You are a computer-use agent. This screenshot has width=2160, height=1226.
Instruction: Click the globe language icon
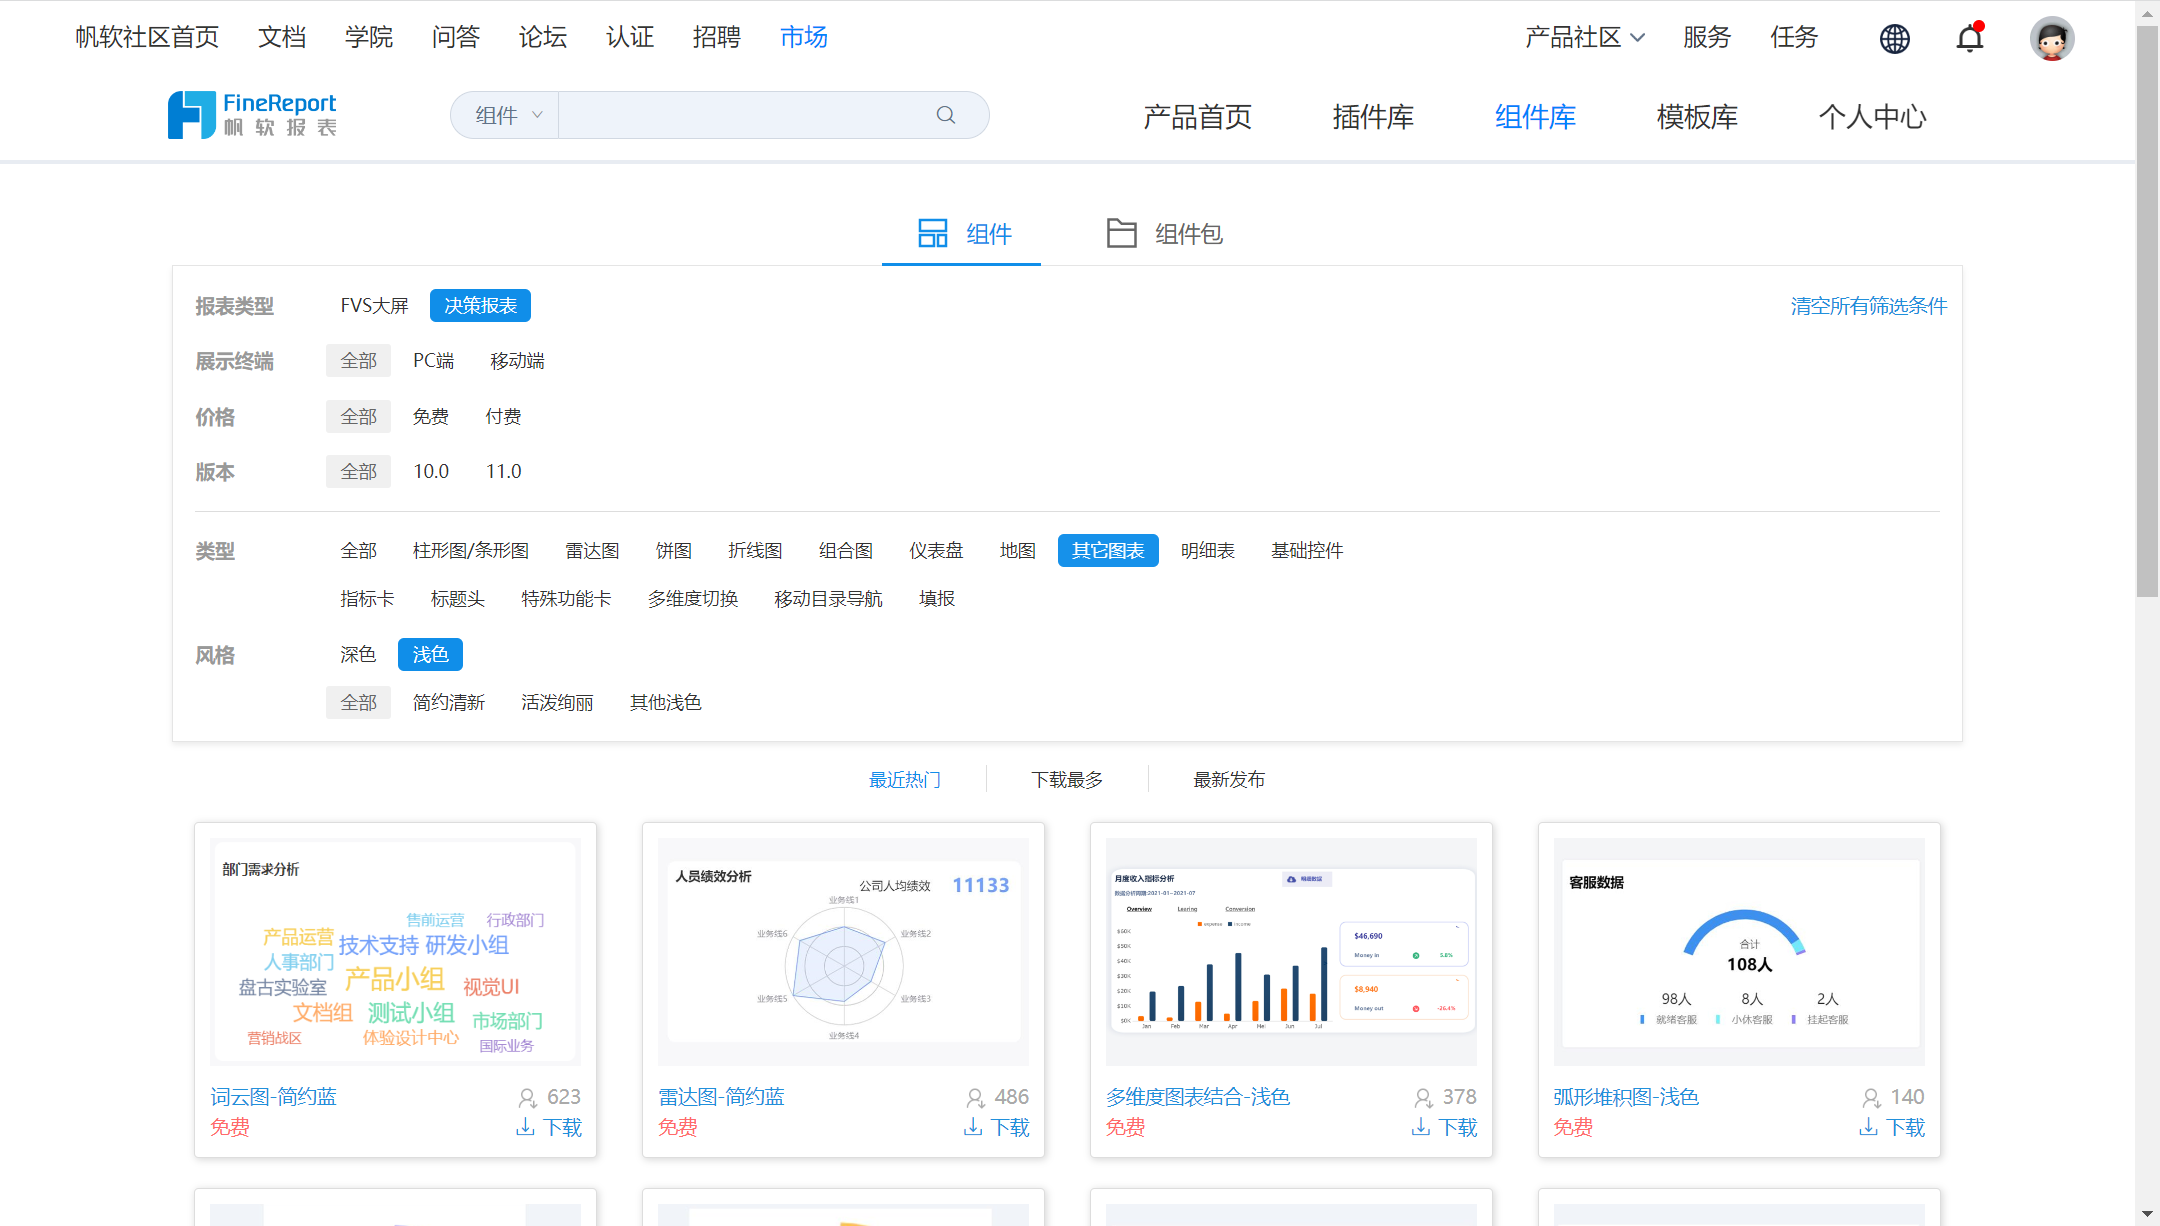point(1894,38)
